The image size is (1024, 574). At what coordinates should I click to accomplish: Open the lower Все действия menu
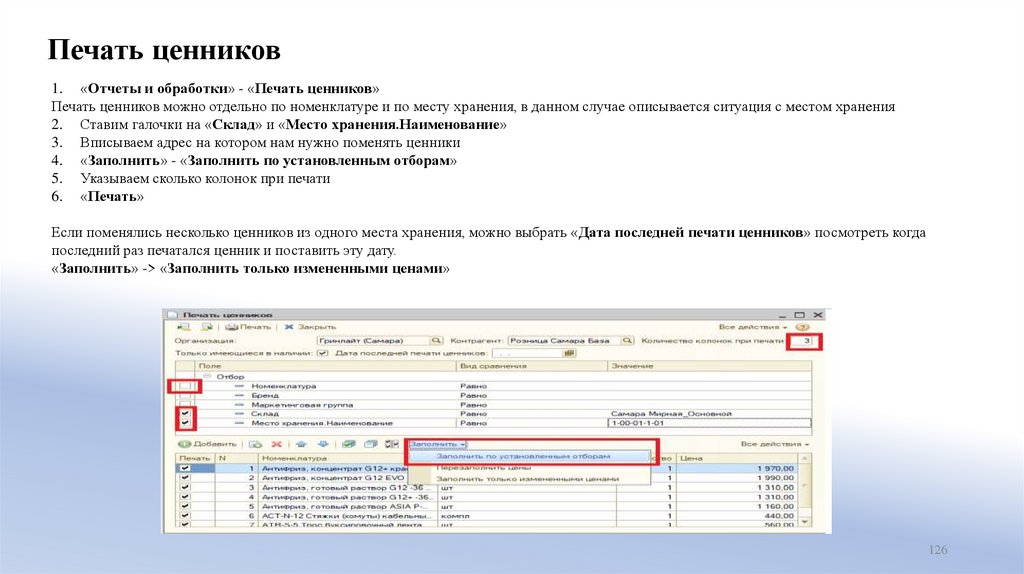coord(775,444)
